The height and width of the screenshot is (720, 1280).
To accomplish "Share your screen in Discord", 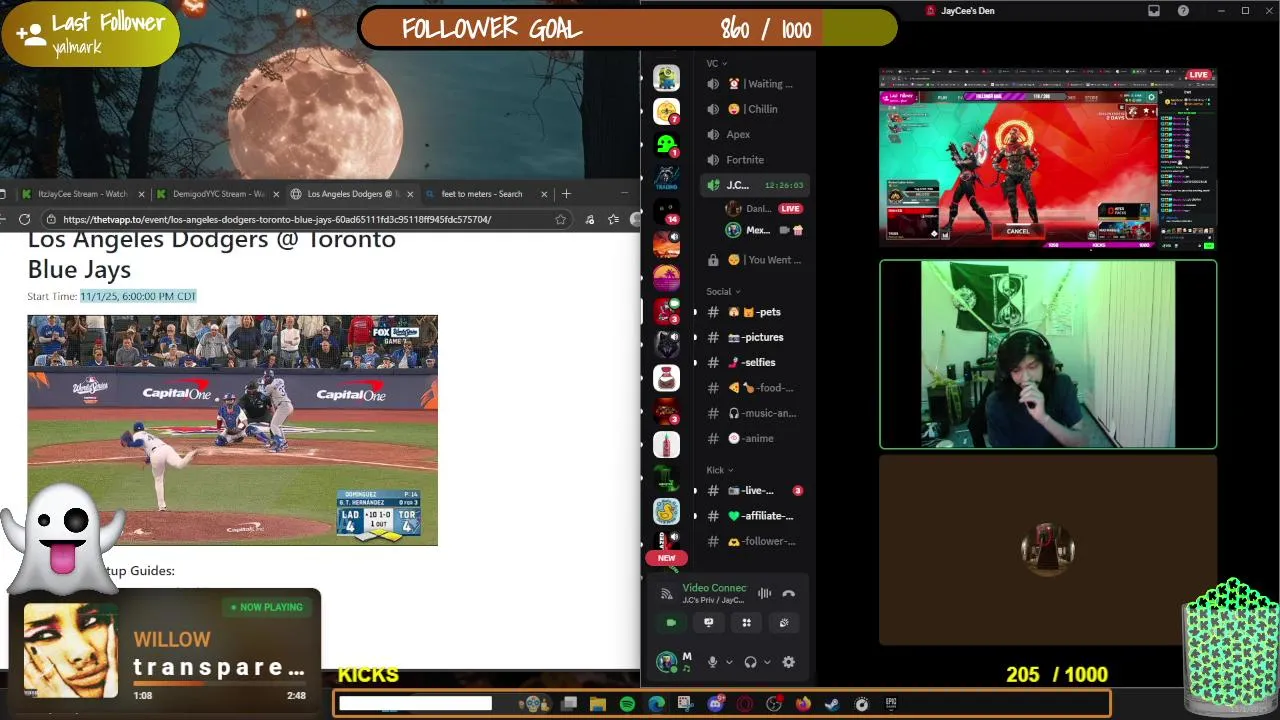I will (x=709, y=623).
